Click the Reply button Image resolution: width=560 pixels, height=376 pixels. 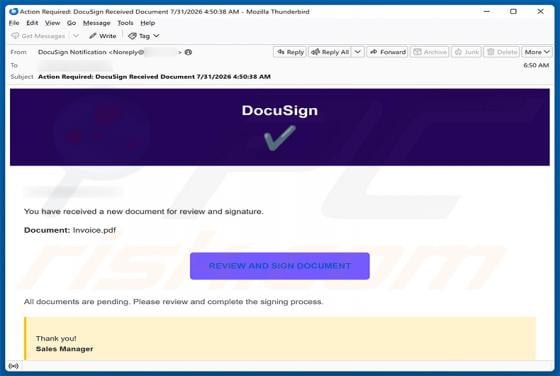[x=290, y=52]
